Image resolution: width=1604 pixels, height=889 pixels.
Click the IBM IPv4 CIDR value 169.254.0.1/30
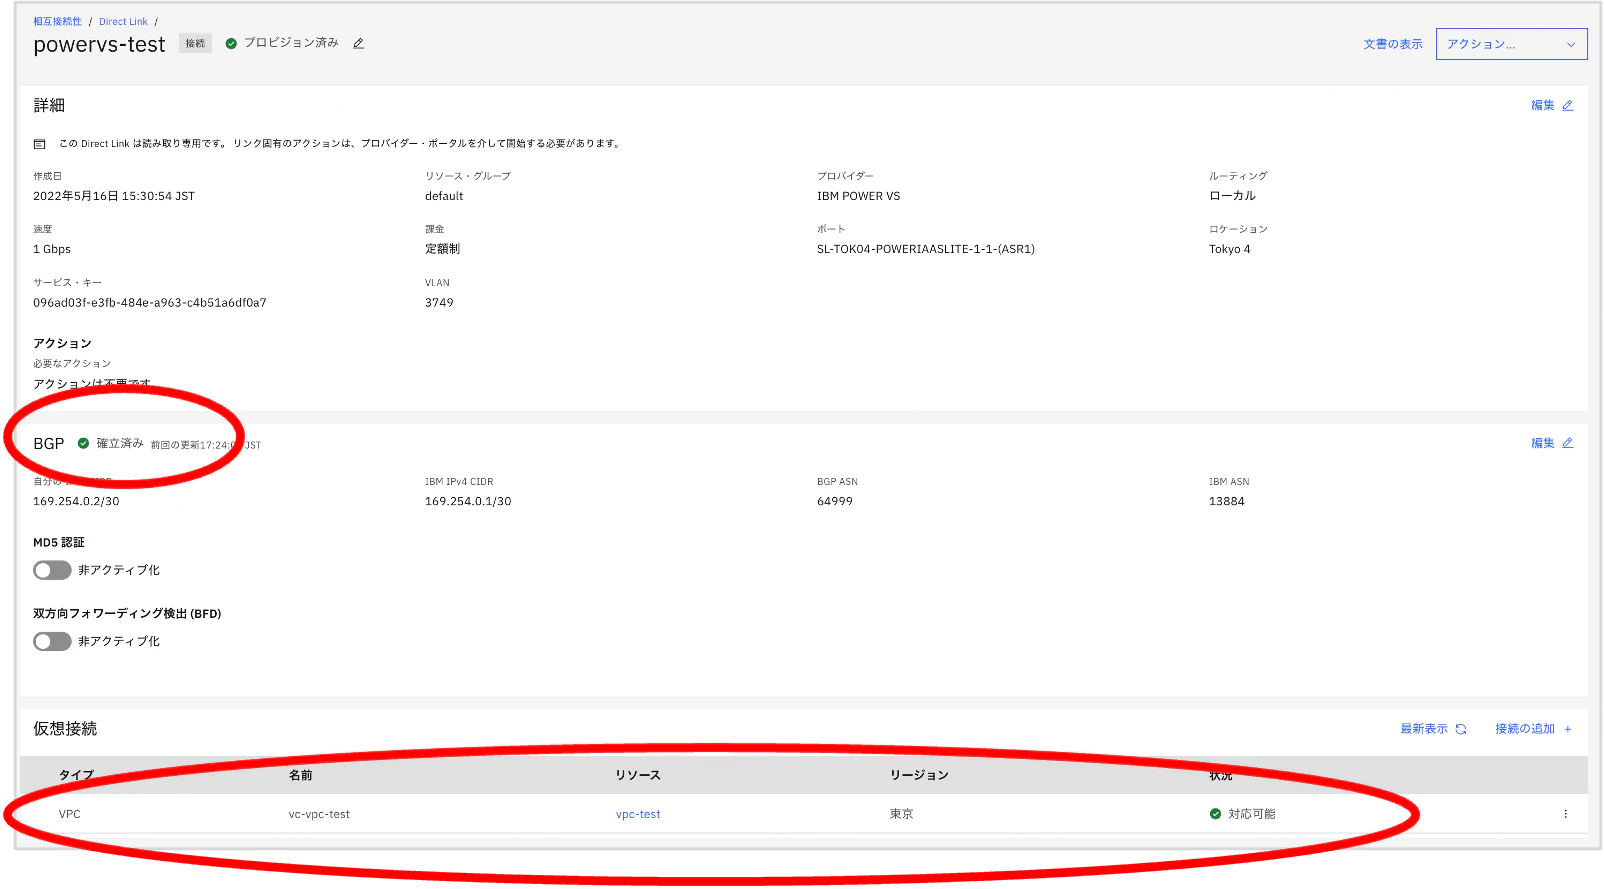click(x=468, y=502)
